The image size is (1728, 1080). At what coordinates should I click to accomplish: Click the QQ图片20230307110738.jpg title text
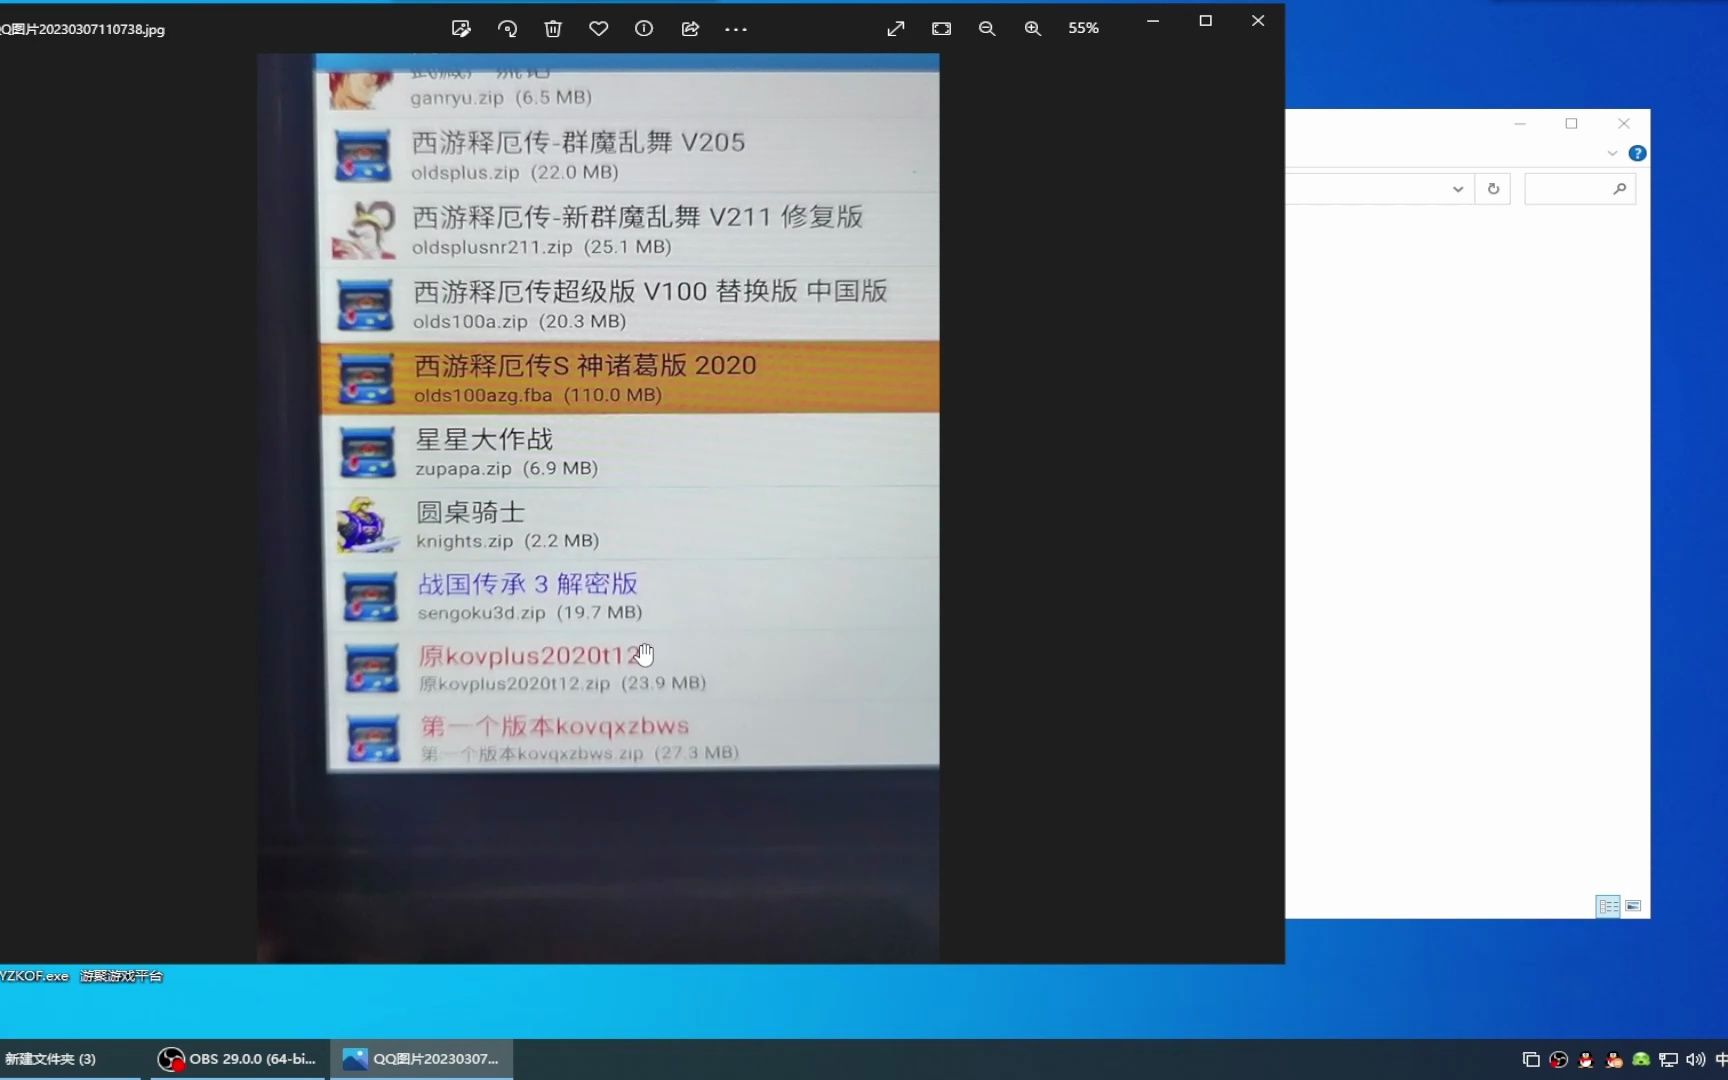point(83,29)
